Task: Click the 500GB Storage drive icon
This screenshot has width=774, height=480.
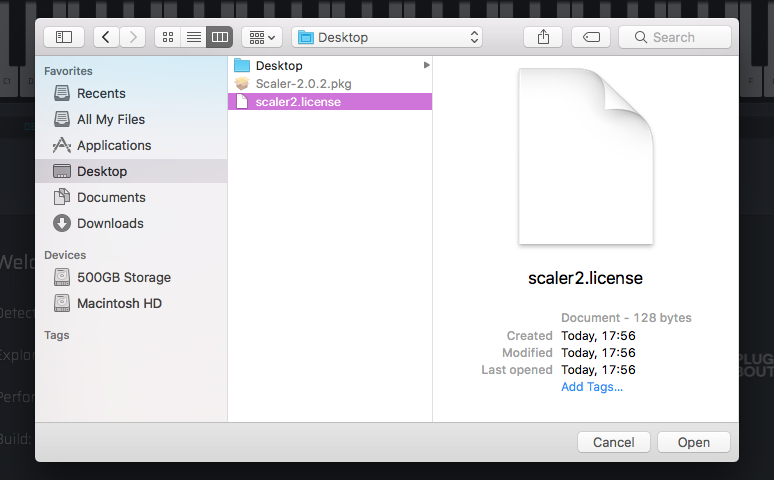Action: coord(62,277)
